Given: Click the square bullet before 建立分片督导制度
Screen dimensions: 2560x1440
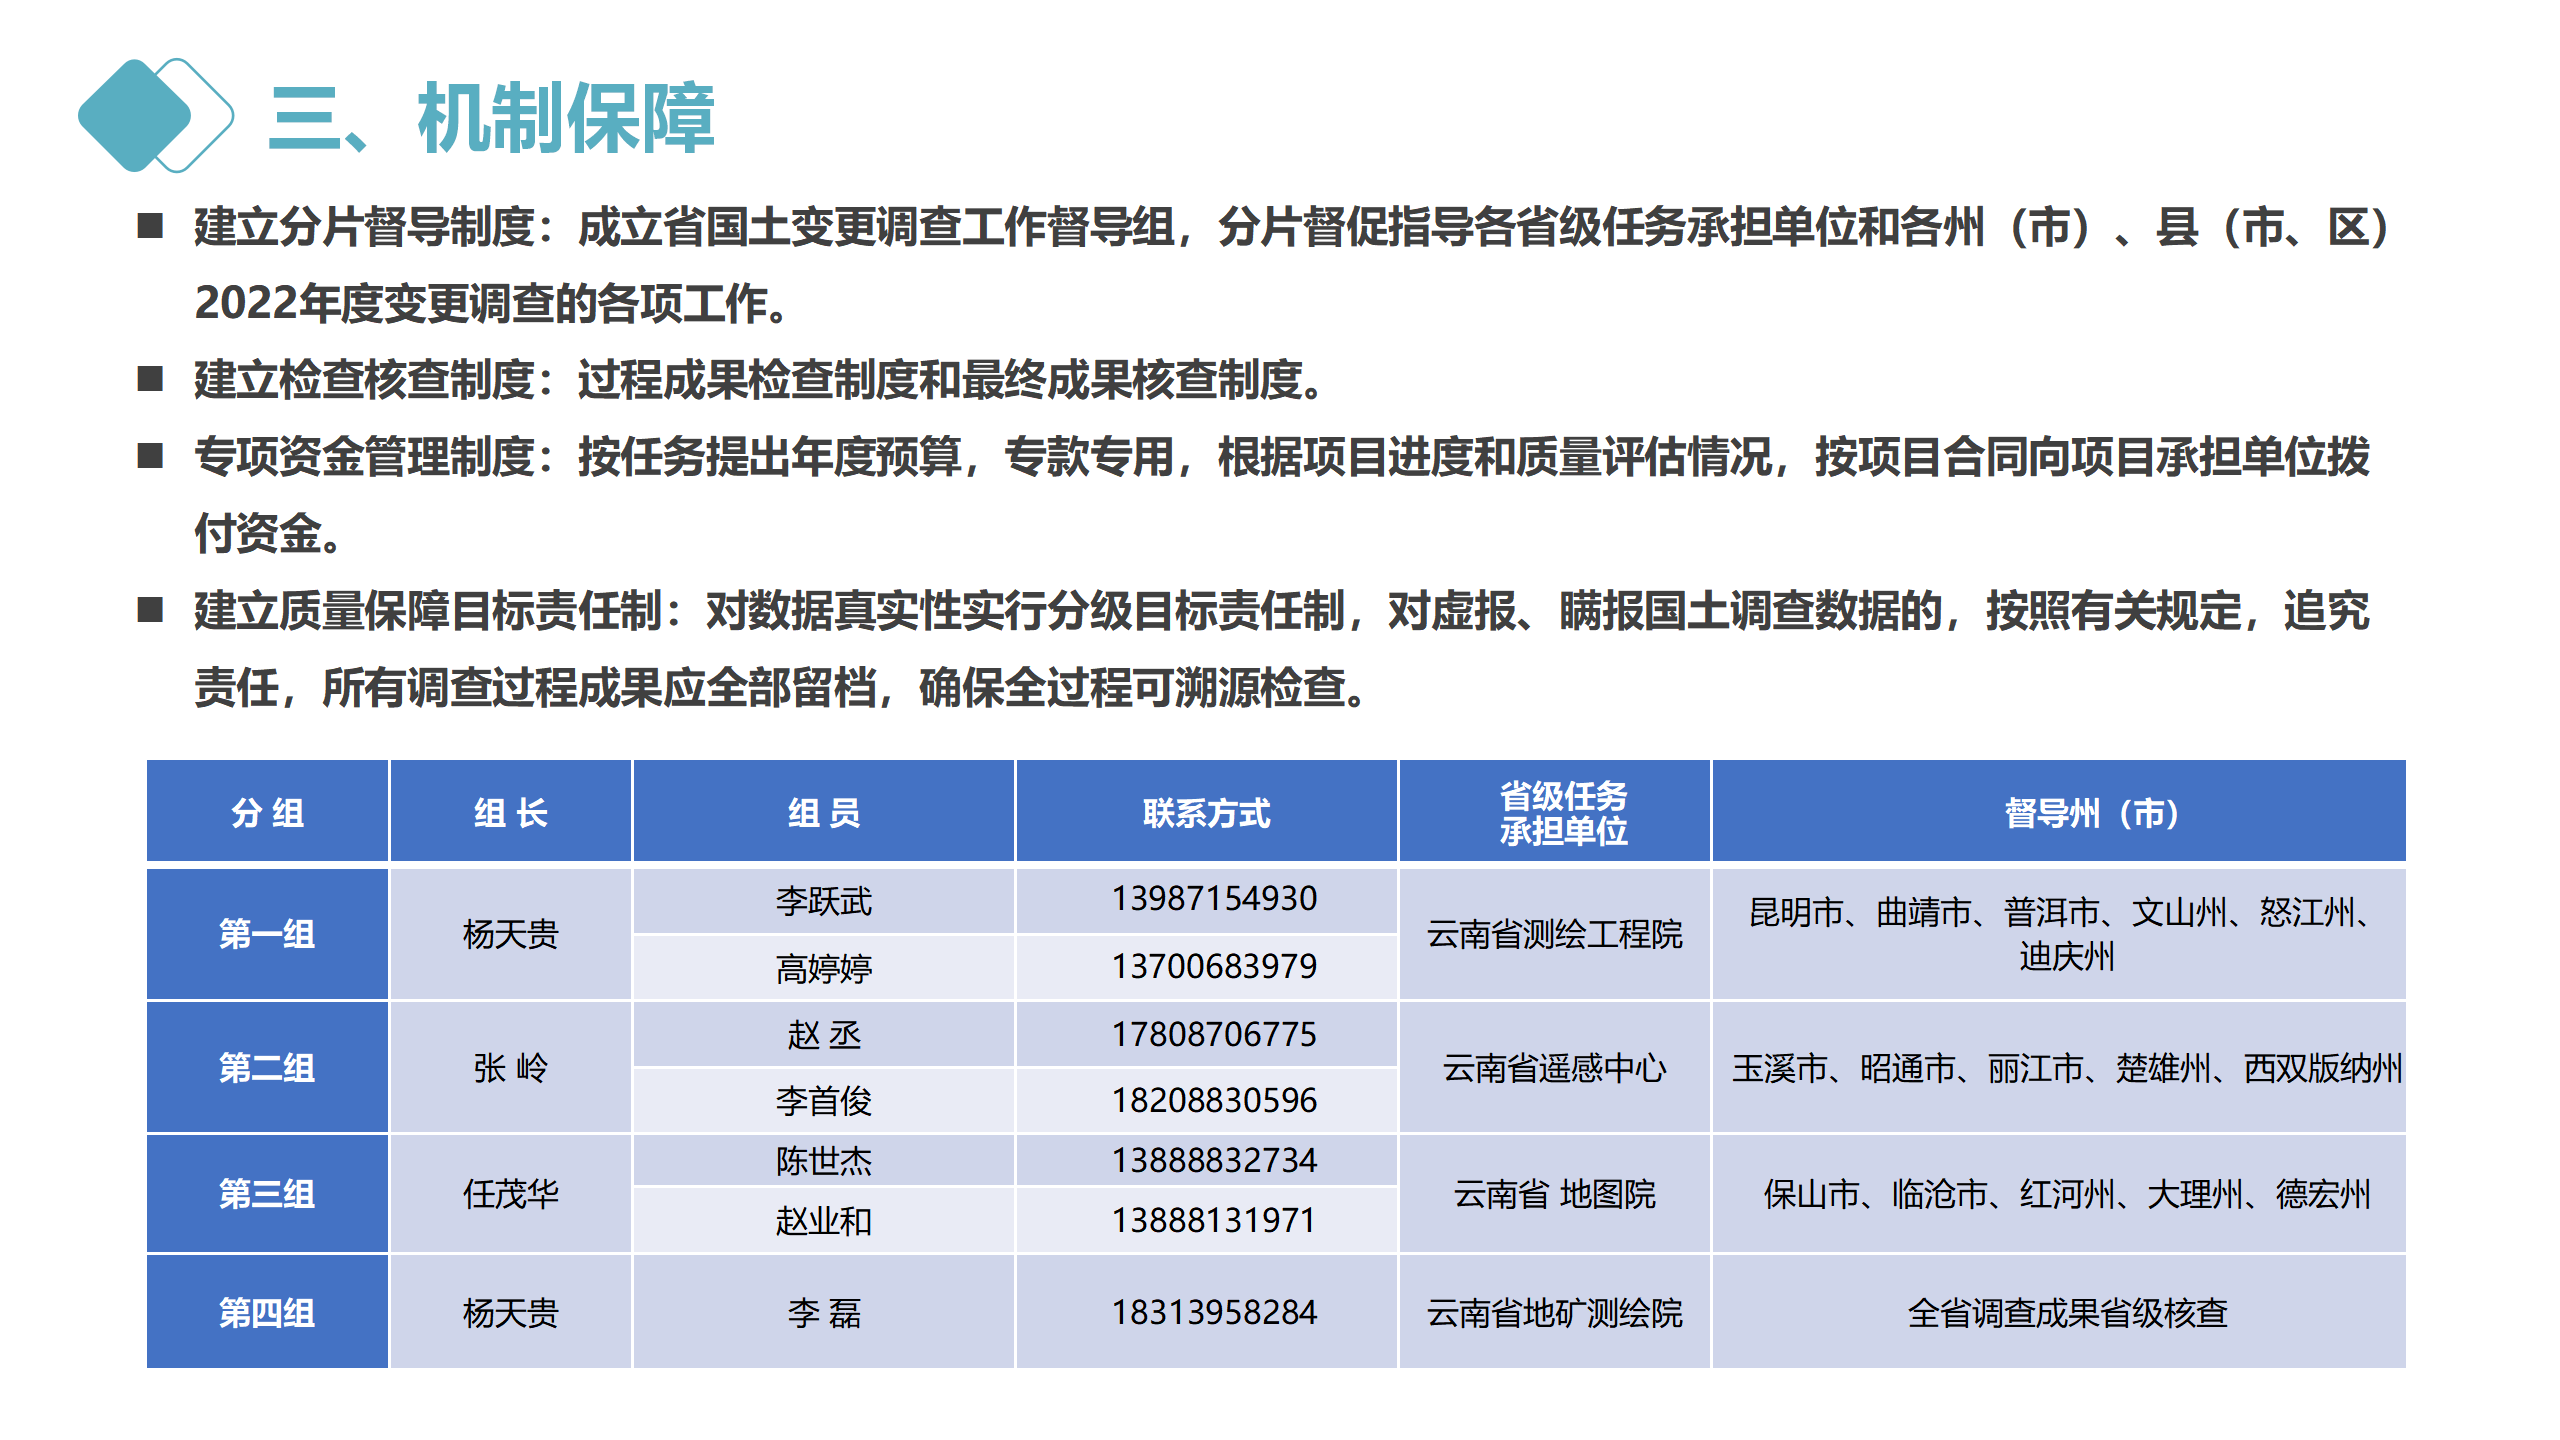Looking at the screenshot, I should click(150, 225).
